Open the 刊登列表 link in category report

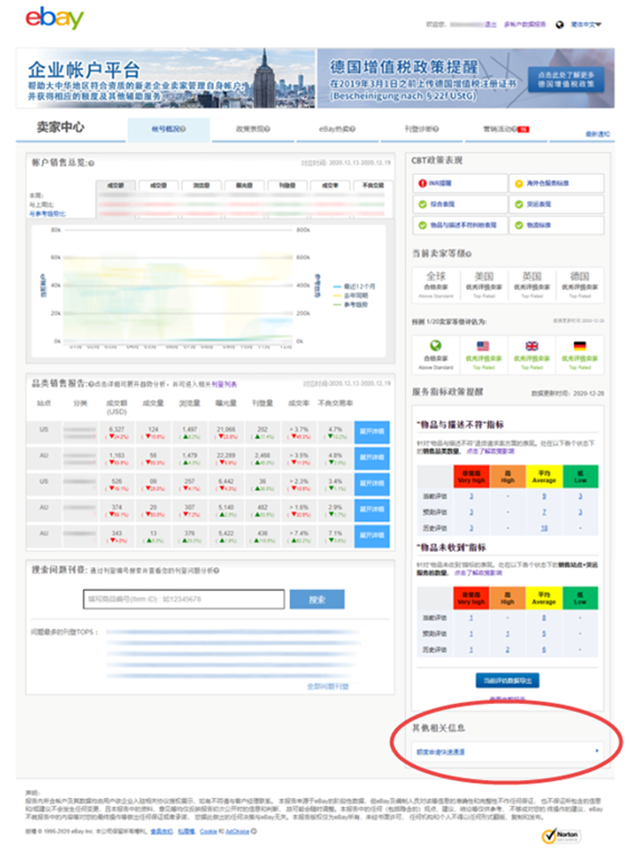pyautogui.click(x=224, y=384)
